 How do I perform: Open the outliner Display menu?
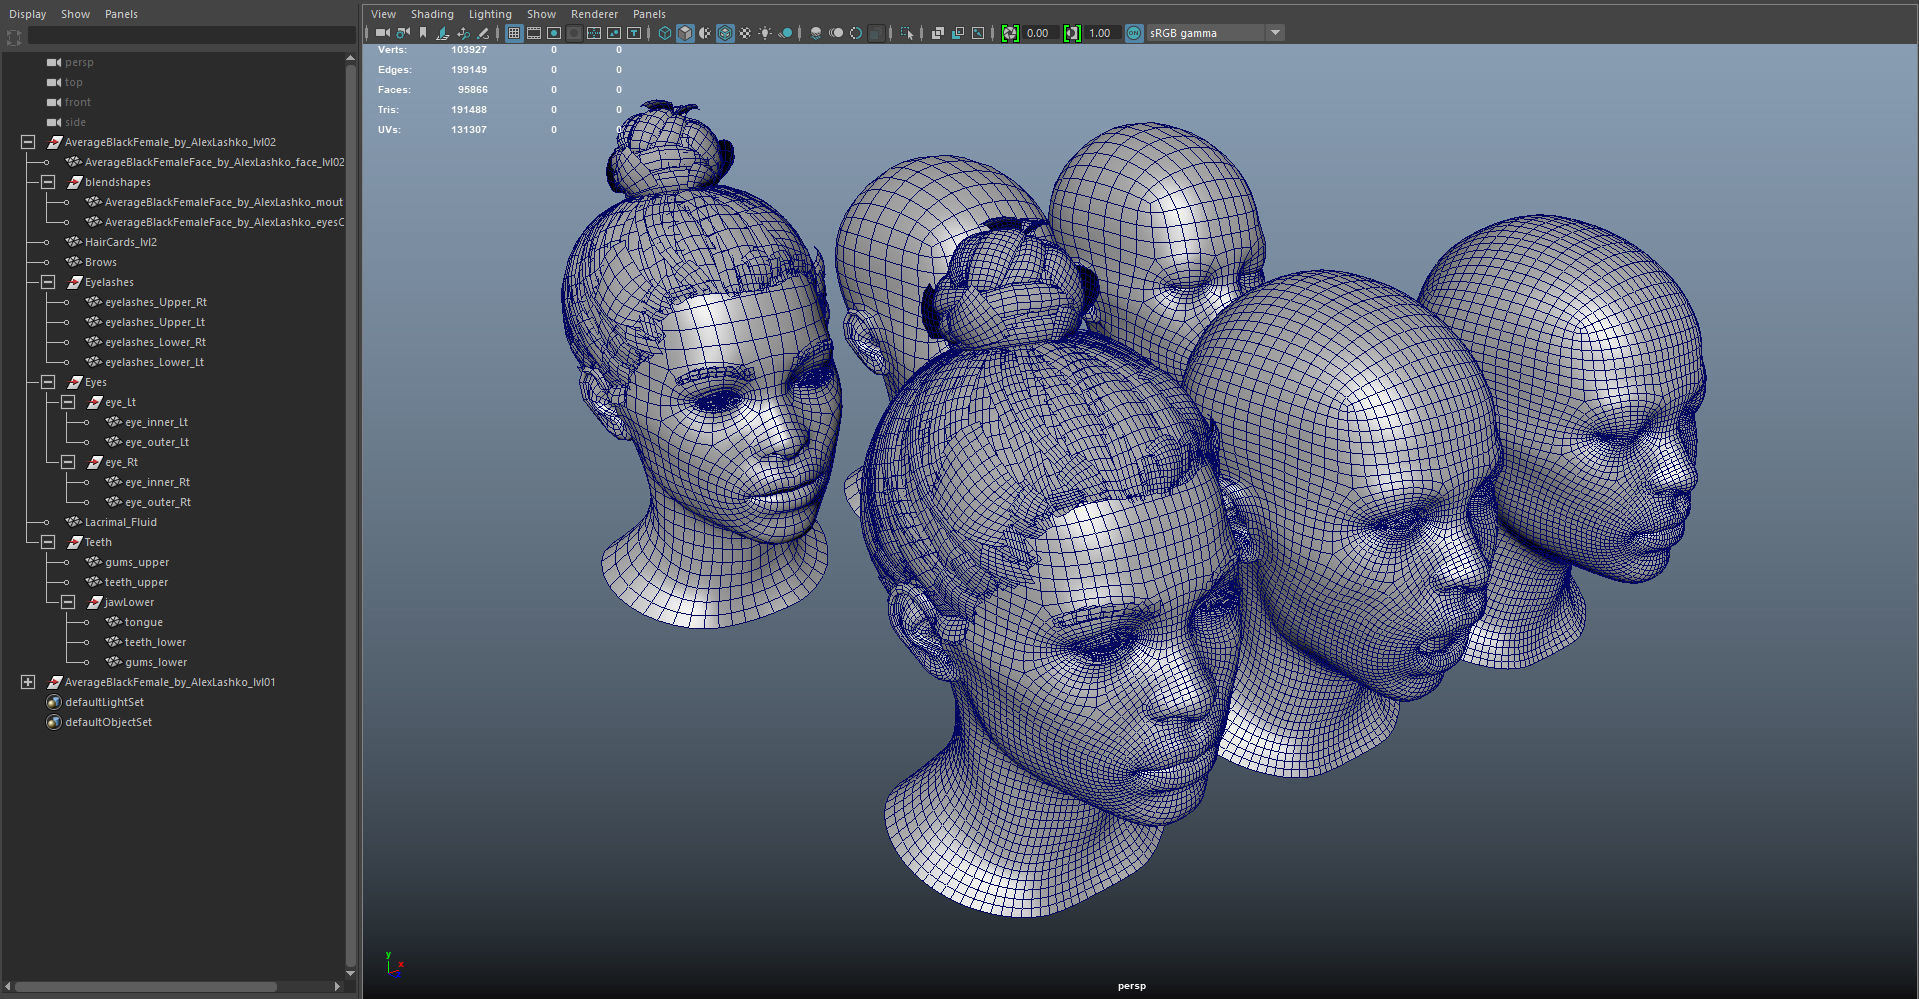pos(28,14)
